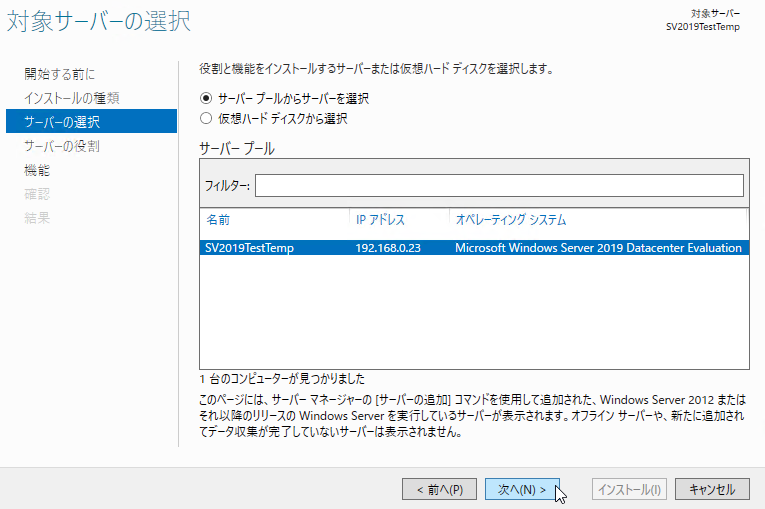Viewport: 765px width, 509px height.
Task: Click the キャンセル button
Action: click(x=712, y=489)
